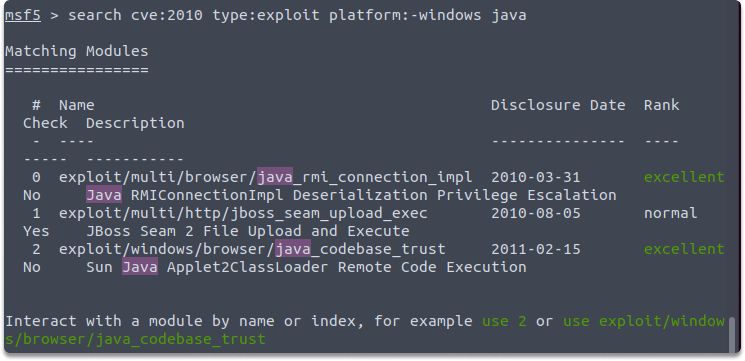
Task: Select module path java_rmi_connection_impl
Action: pyautogui.click(x=266, y=177)
